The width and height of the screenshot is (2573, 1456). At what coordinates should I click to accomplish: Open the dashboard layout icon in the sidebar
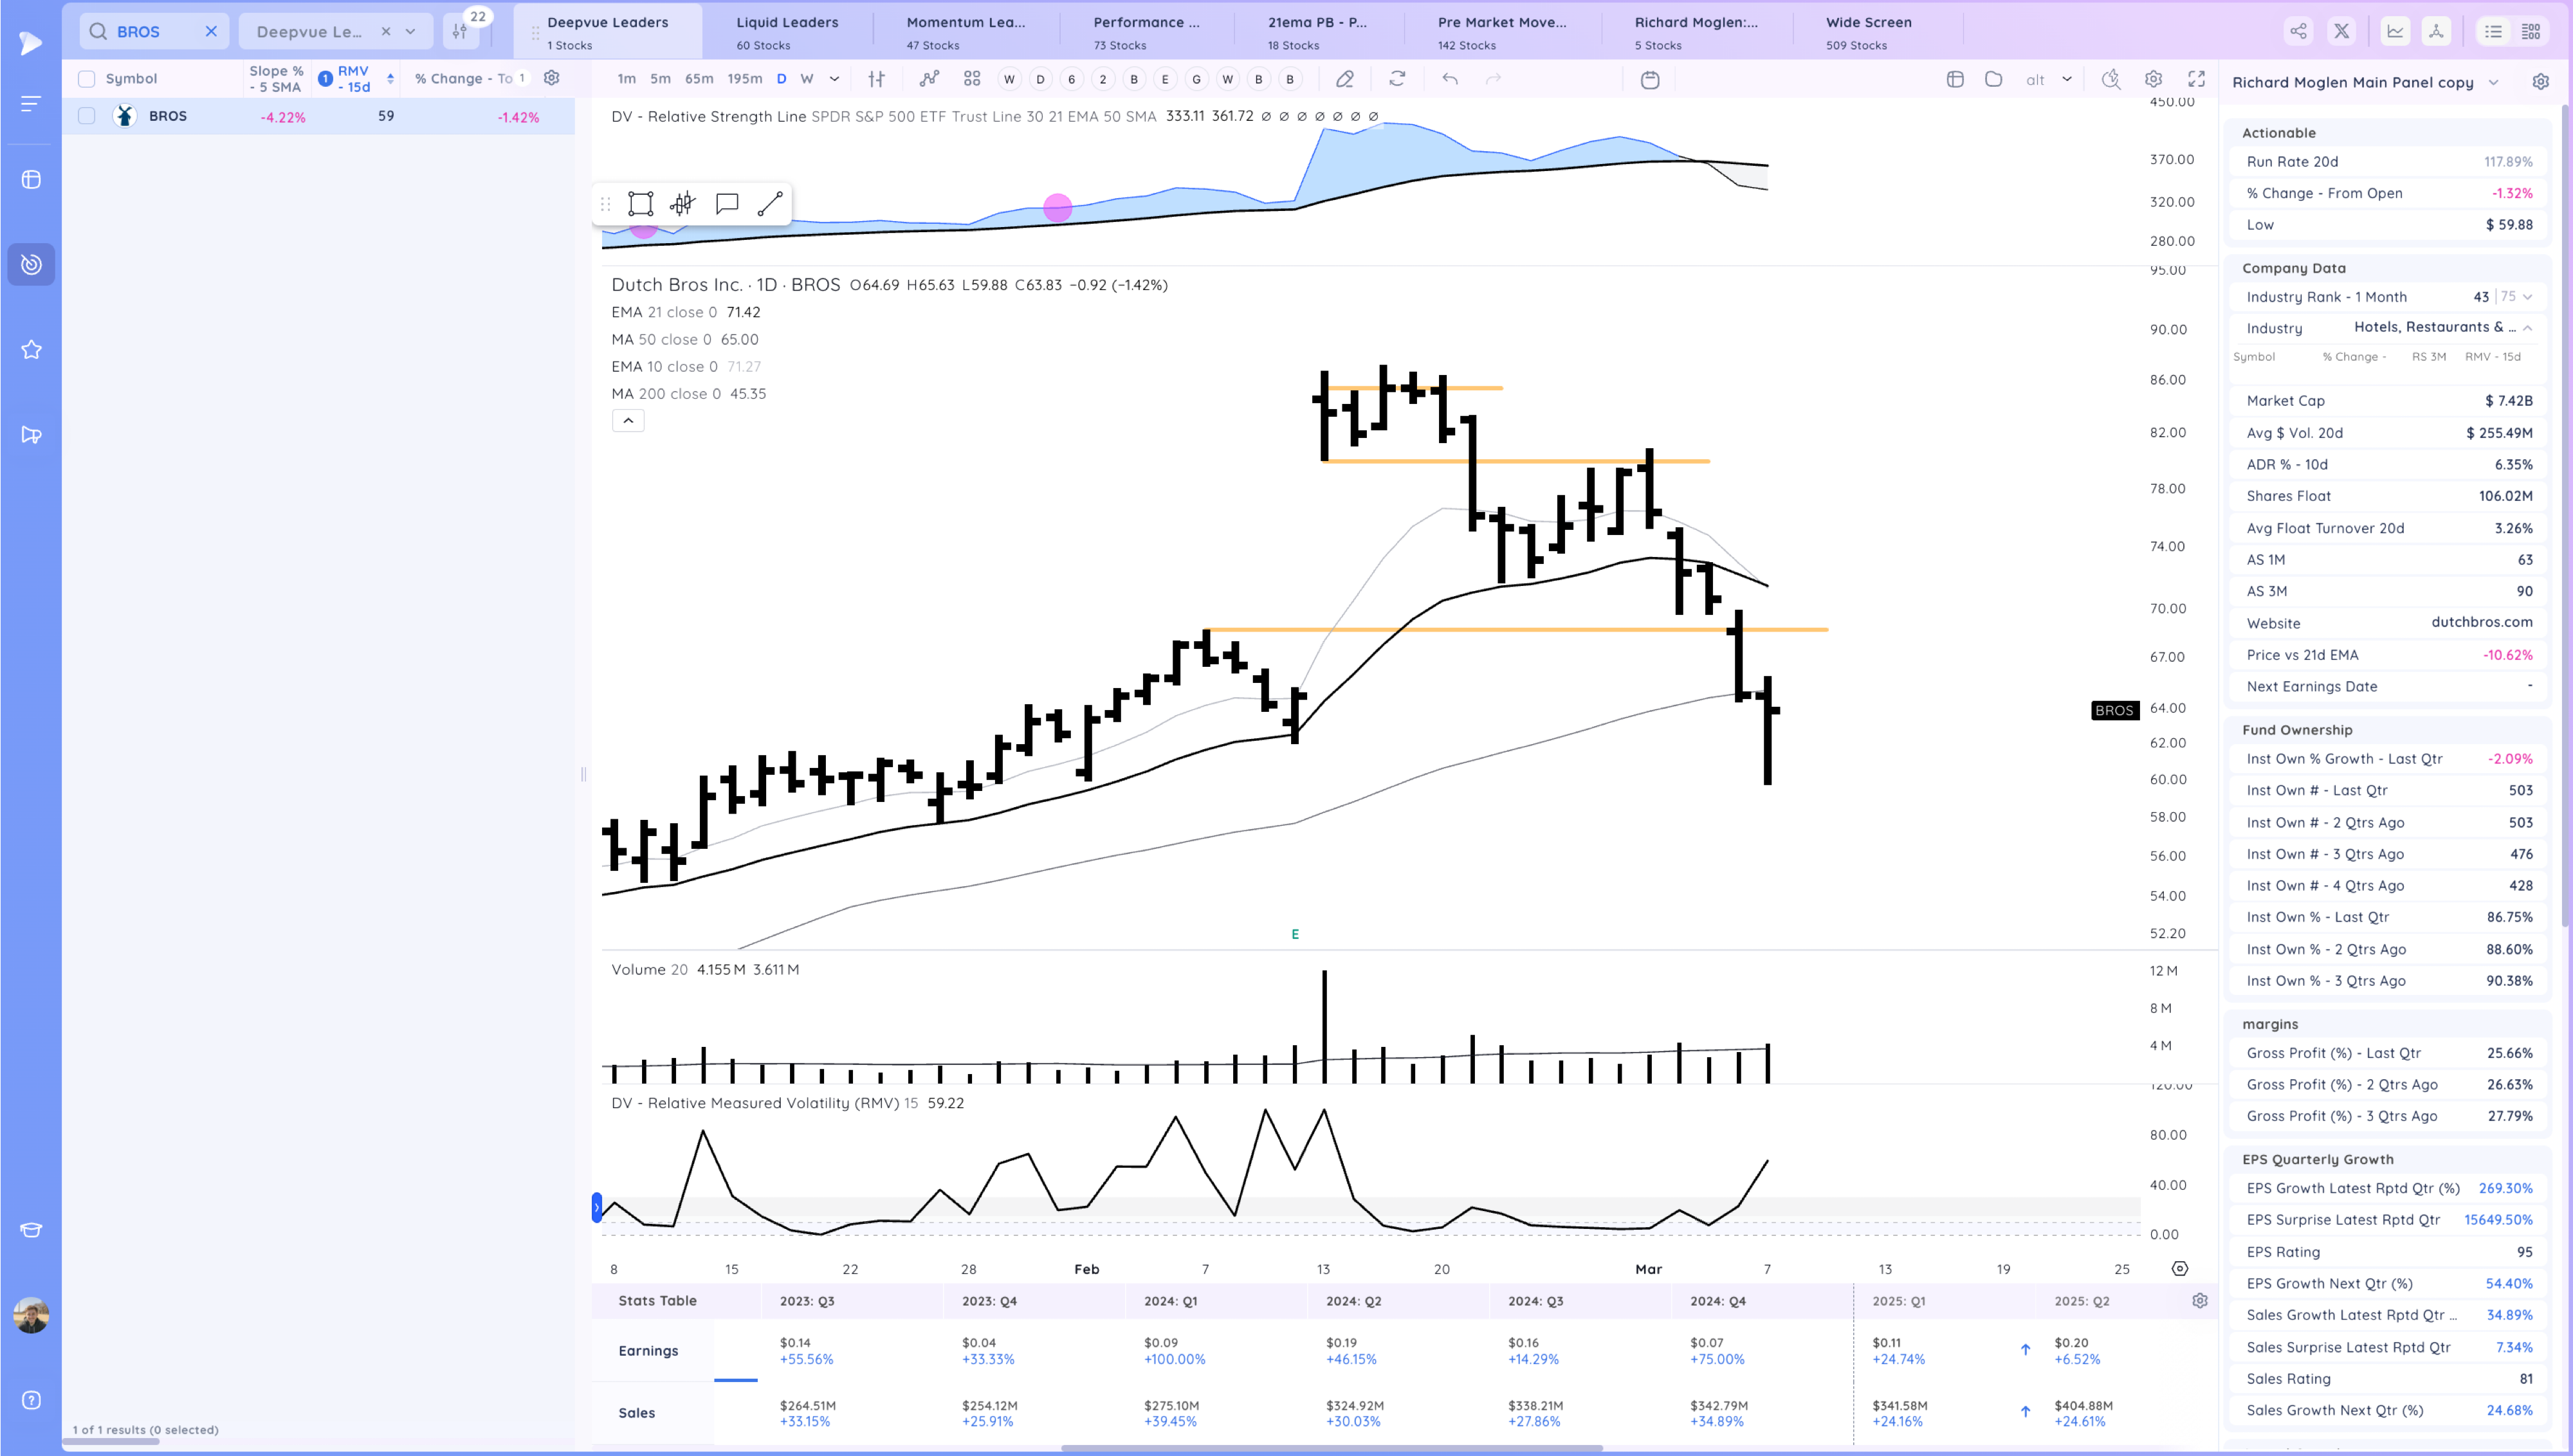[31, 180]
